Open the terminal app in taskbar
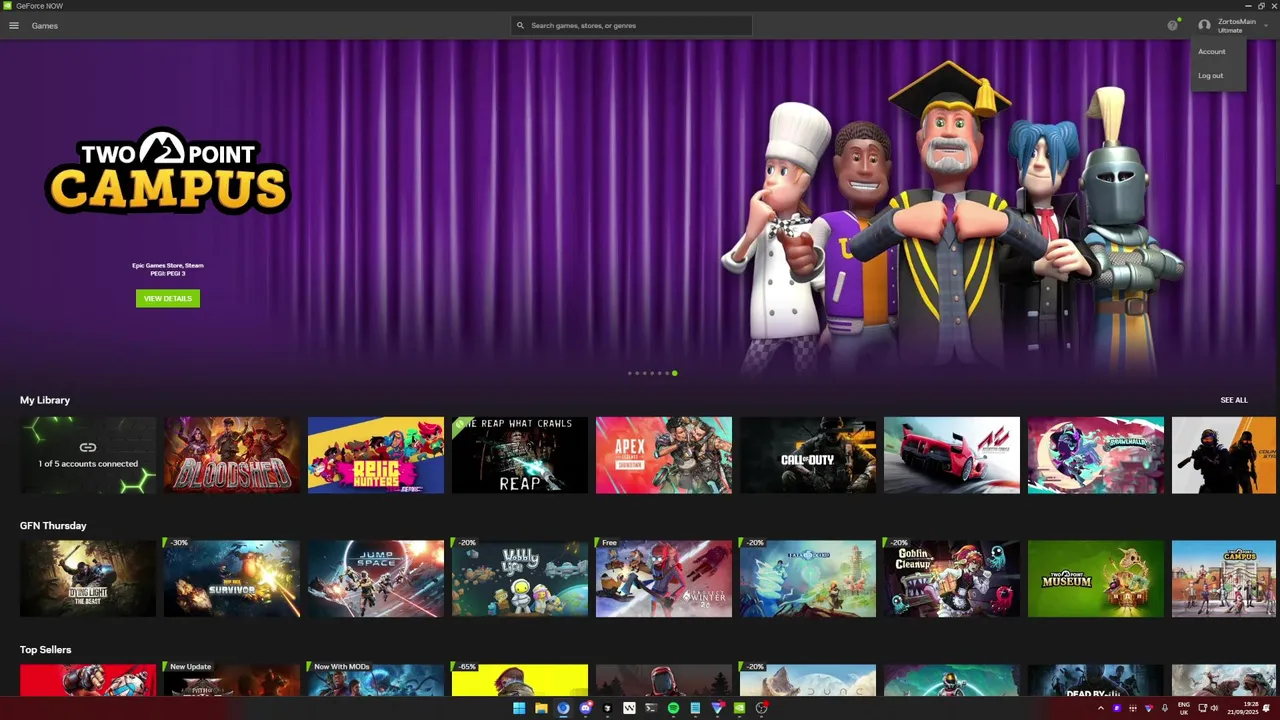Viewport: 1280px width, 720px height. coord(651,708)
